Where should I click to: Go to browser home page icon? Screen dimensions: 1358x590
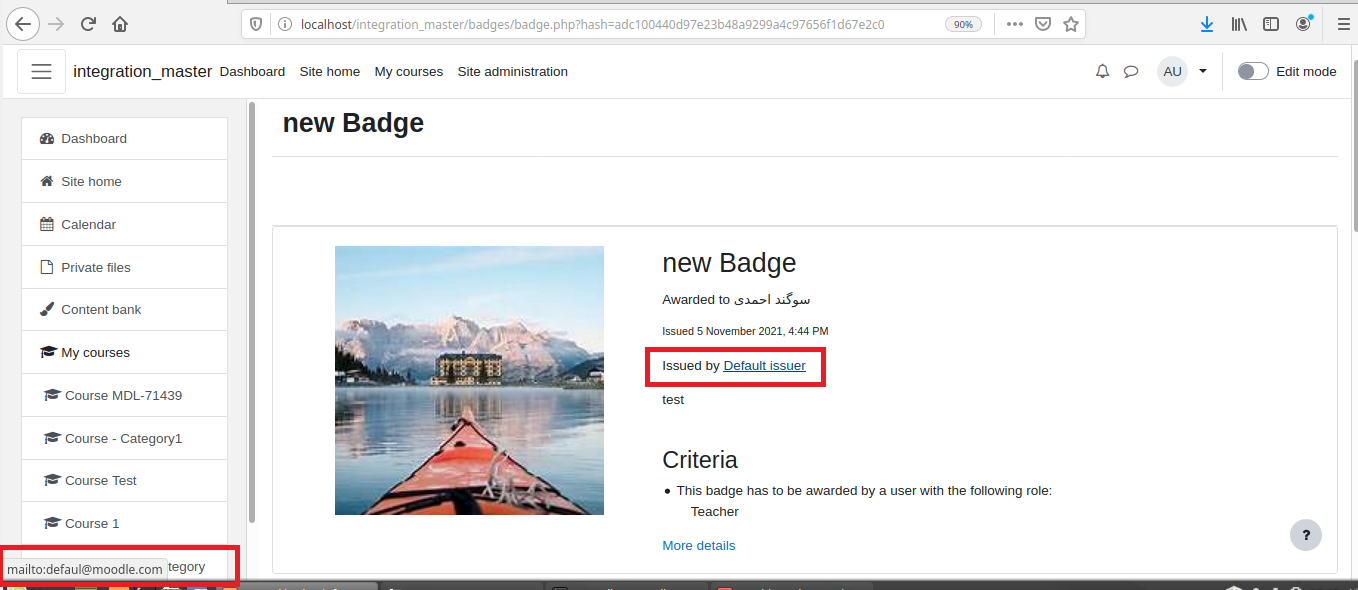pyautogui.click(x=120, y=24)
